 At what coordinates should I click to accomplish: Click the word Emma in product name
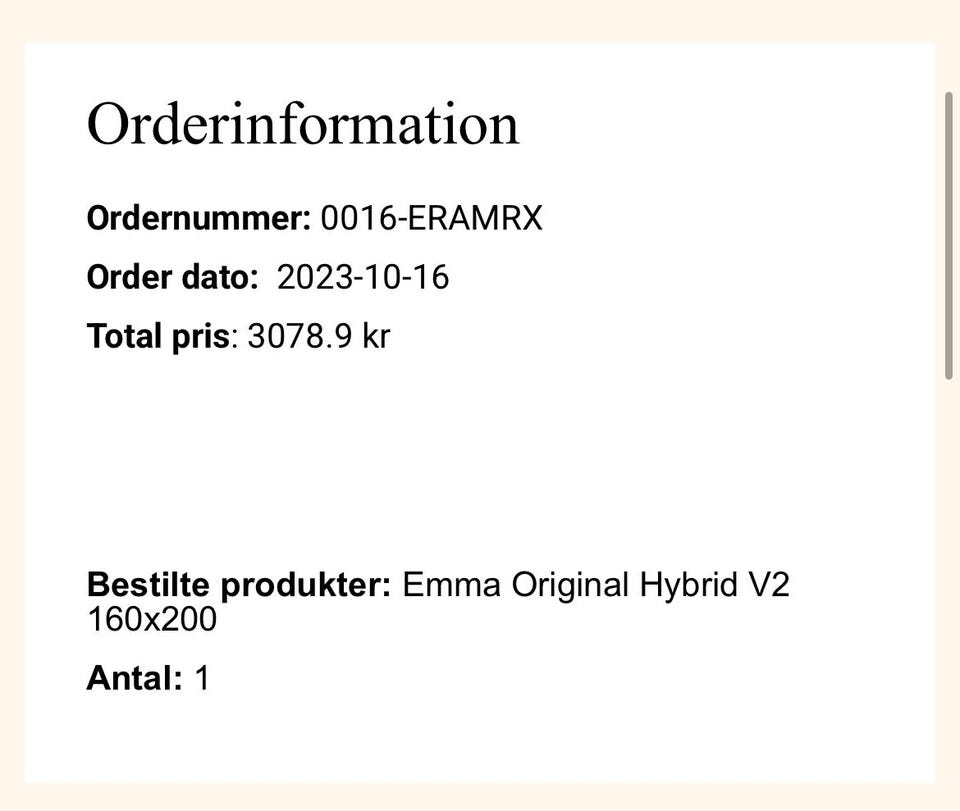451,585
